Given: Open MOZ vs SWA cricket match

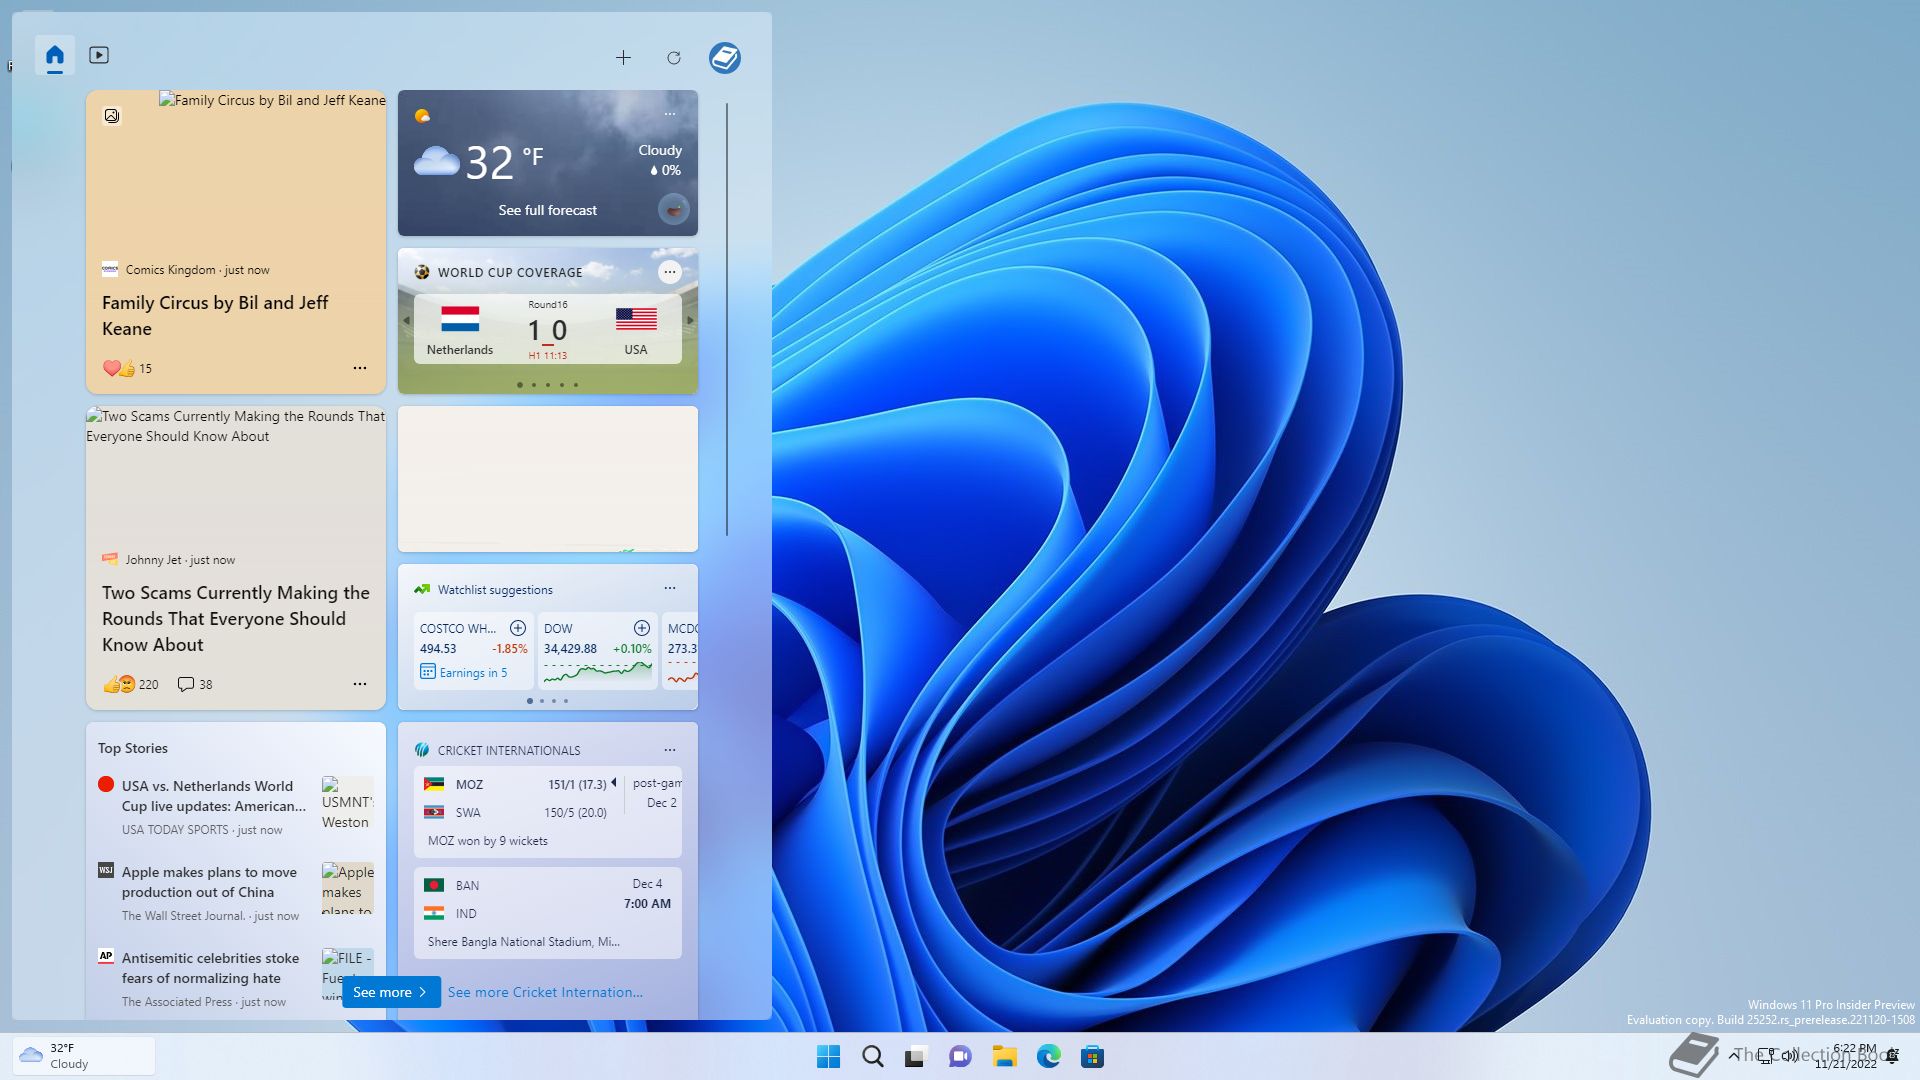Looking at the screenshot, I should (548, 812).
